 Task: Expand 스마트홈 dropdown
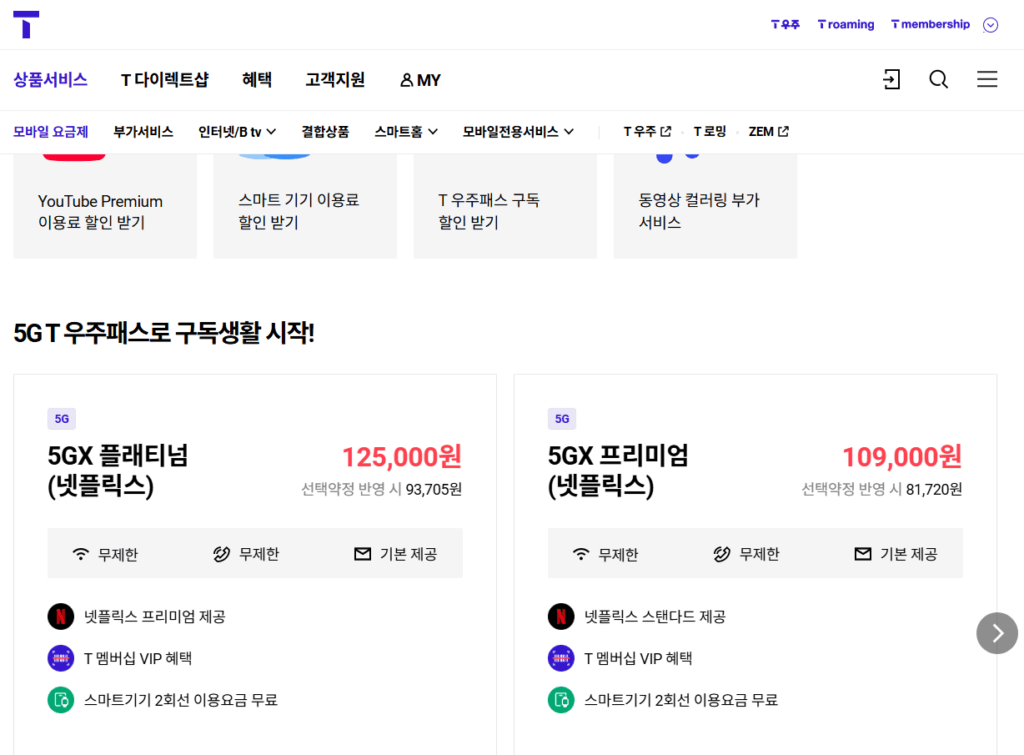pos(406,132)
